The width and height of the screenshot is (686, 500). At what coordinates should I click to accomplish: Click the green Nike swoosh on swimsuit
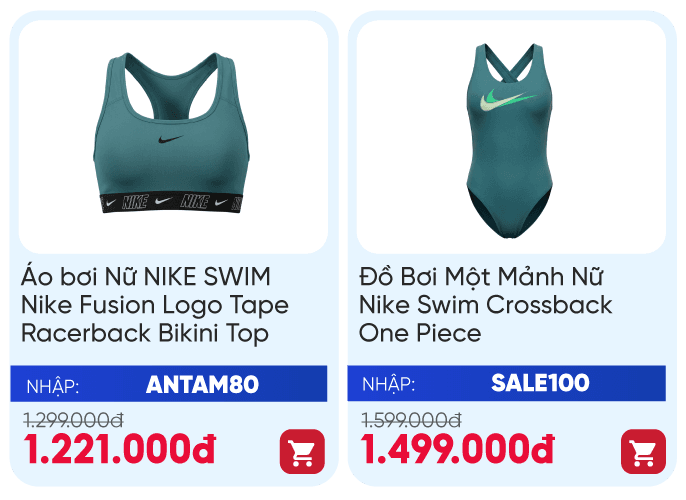507,99
